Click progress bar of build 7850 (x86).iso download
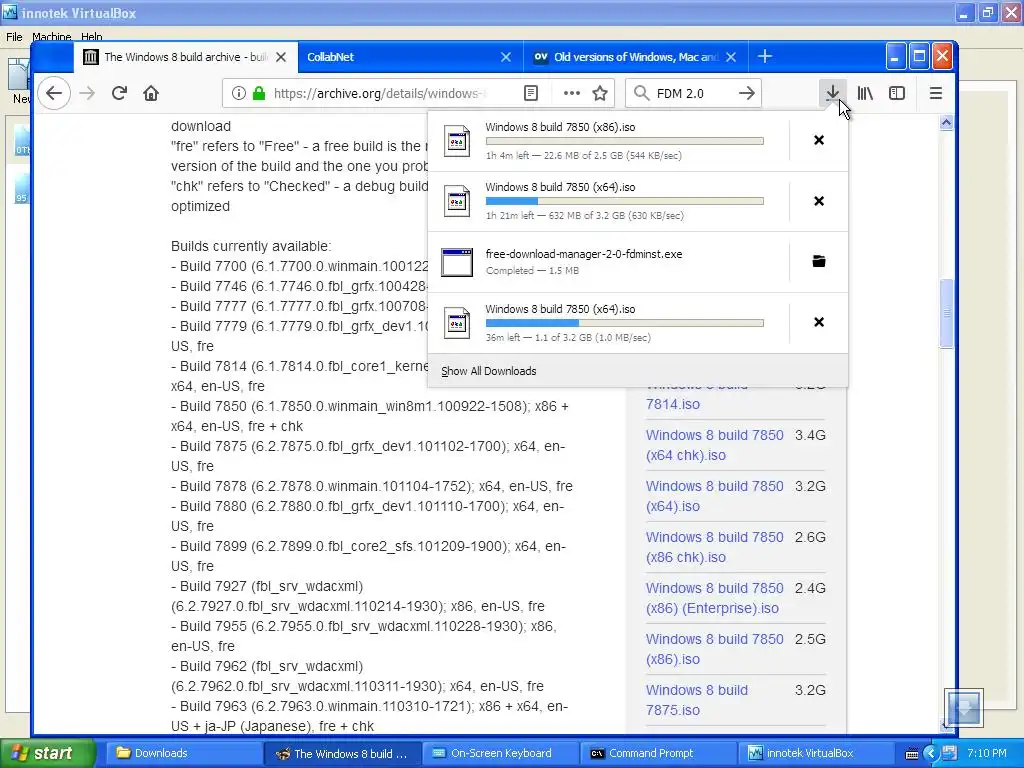1024x768 pixels. (x=624, y=141)
